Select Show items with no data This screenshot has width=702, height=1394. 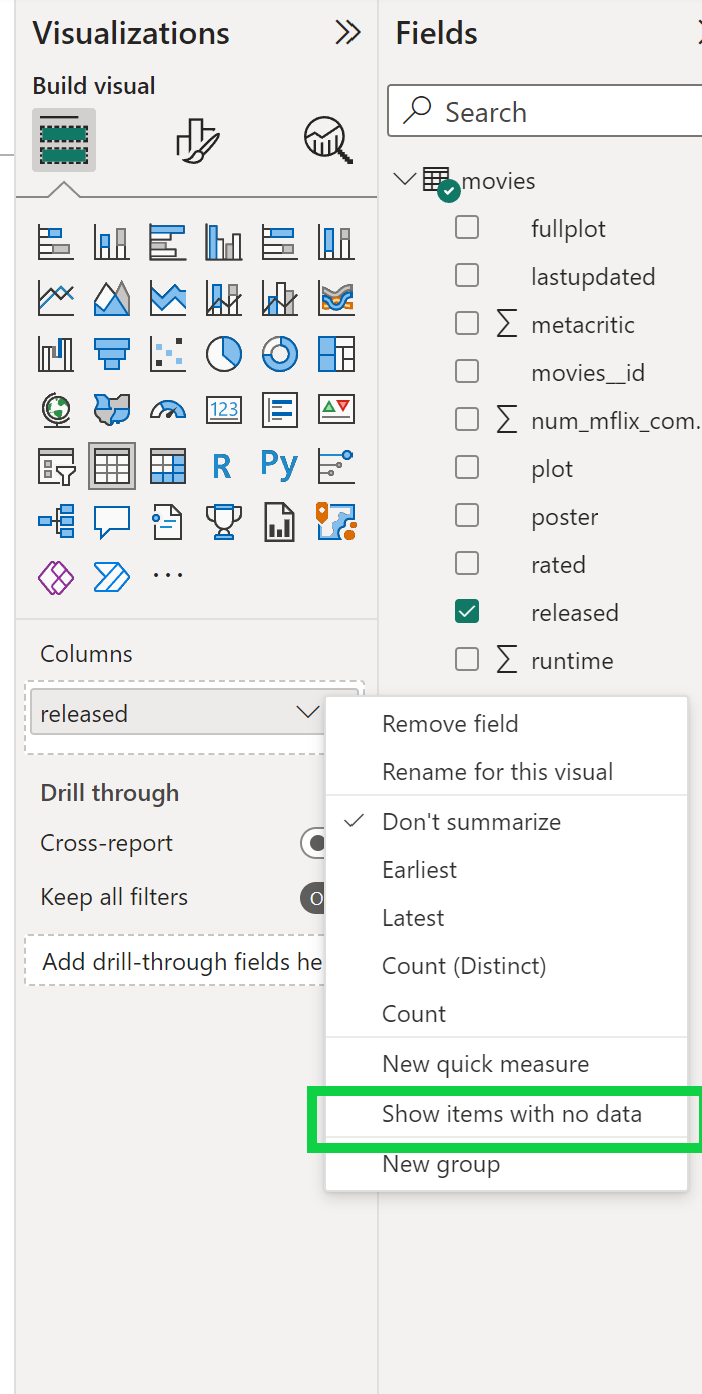coord(512,1114)
